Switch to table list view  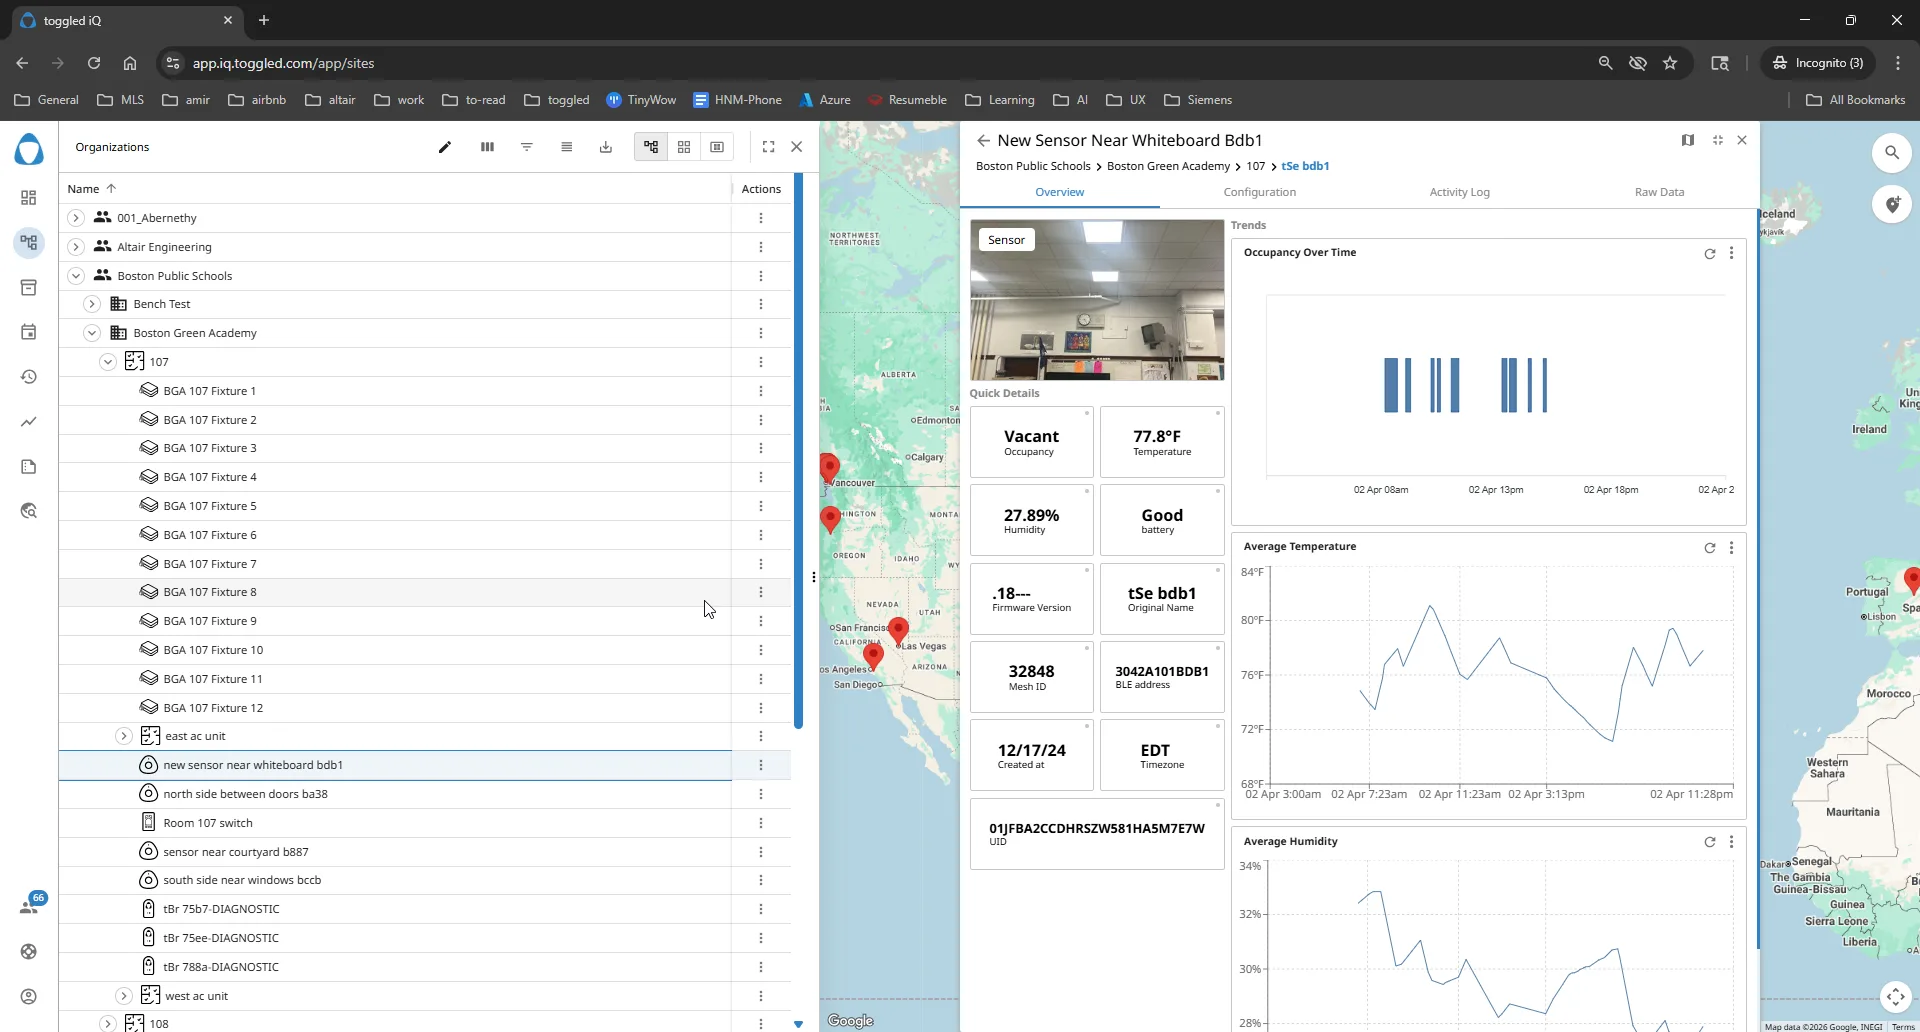pyautogui.click(x=717, y=147)
